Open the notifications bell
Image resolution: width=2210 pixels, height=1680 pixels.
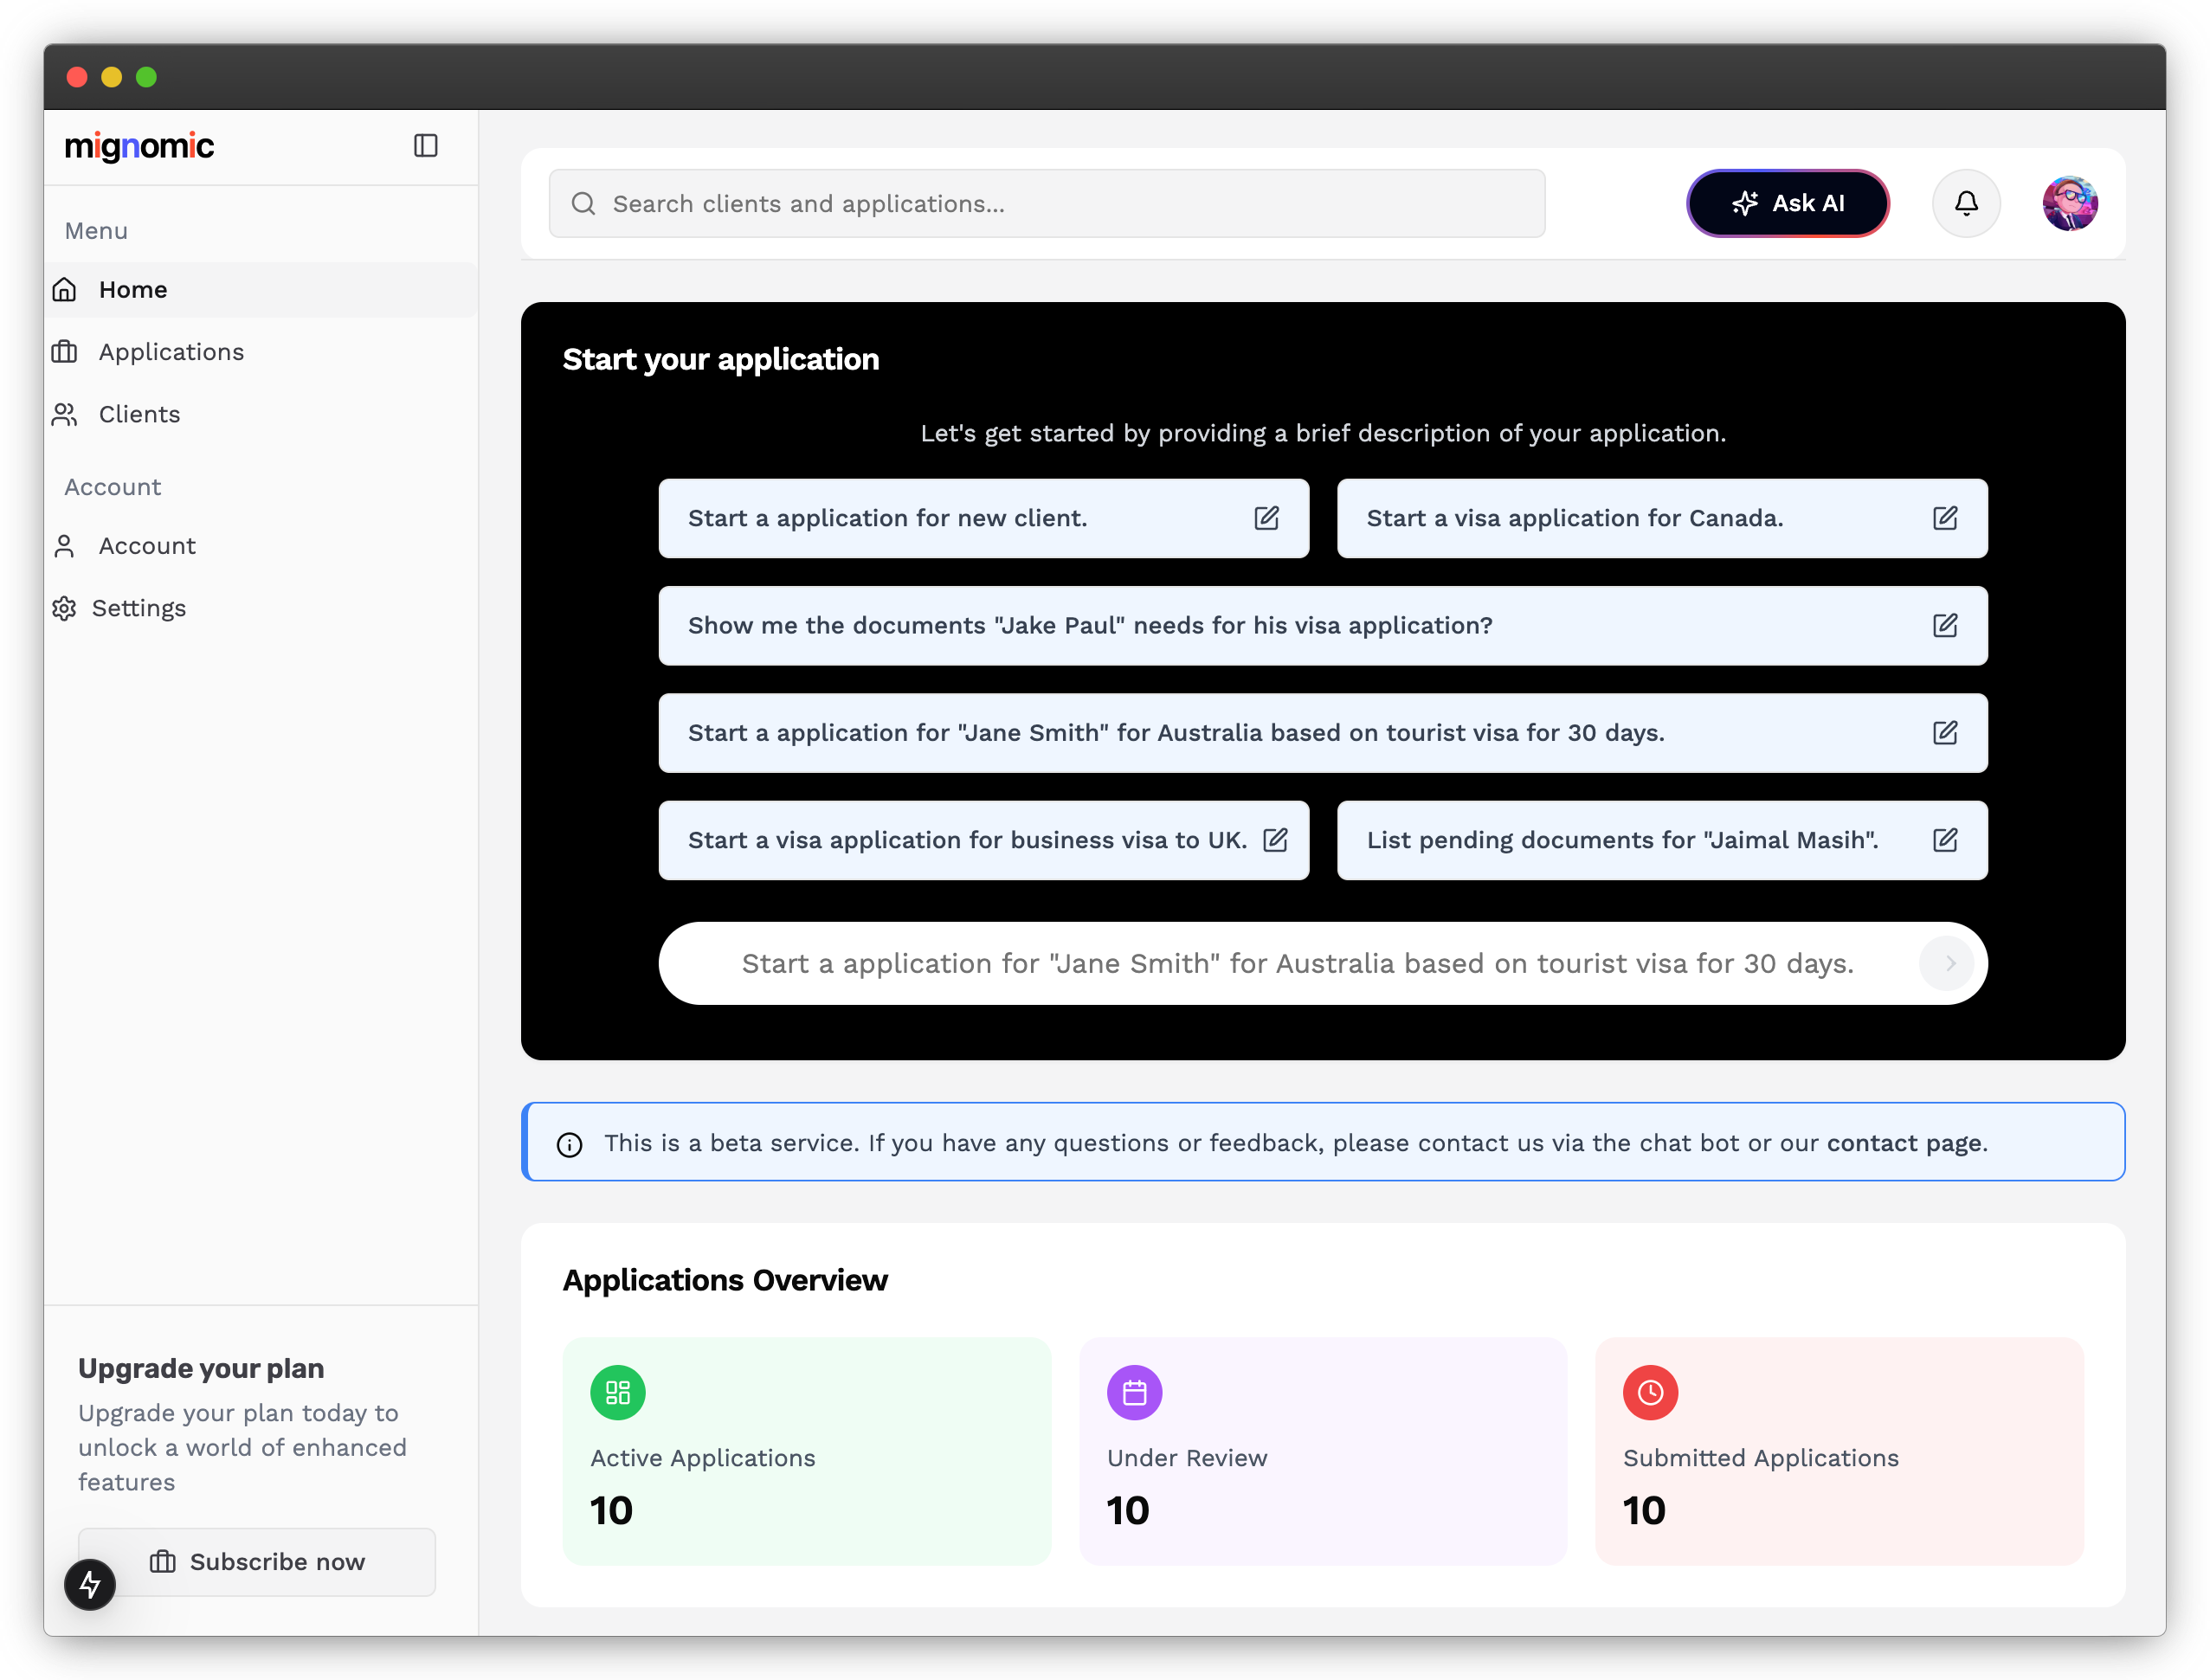(1966, 203)
